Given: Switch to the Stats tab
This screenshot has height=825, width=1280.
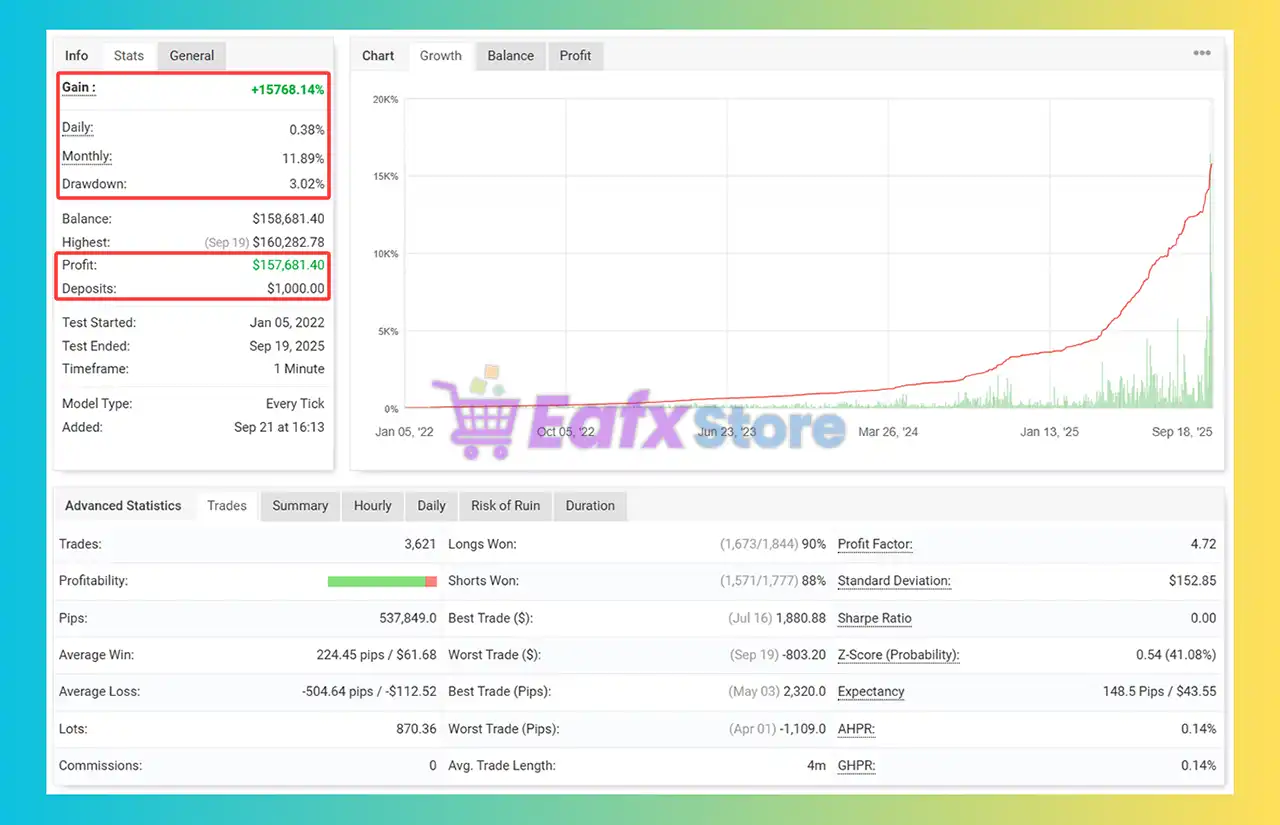Looking at the screenshot, I should pos(128,56).
